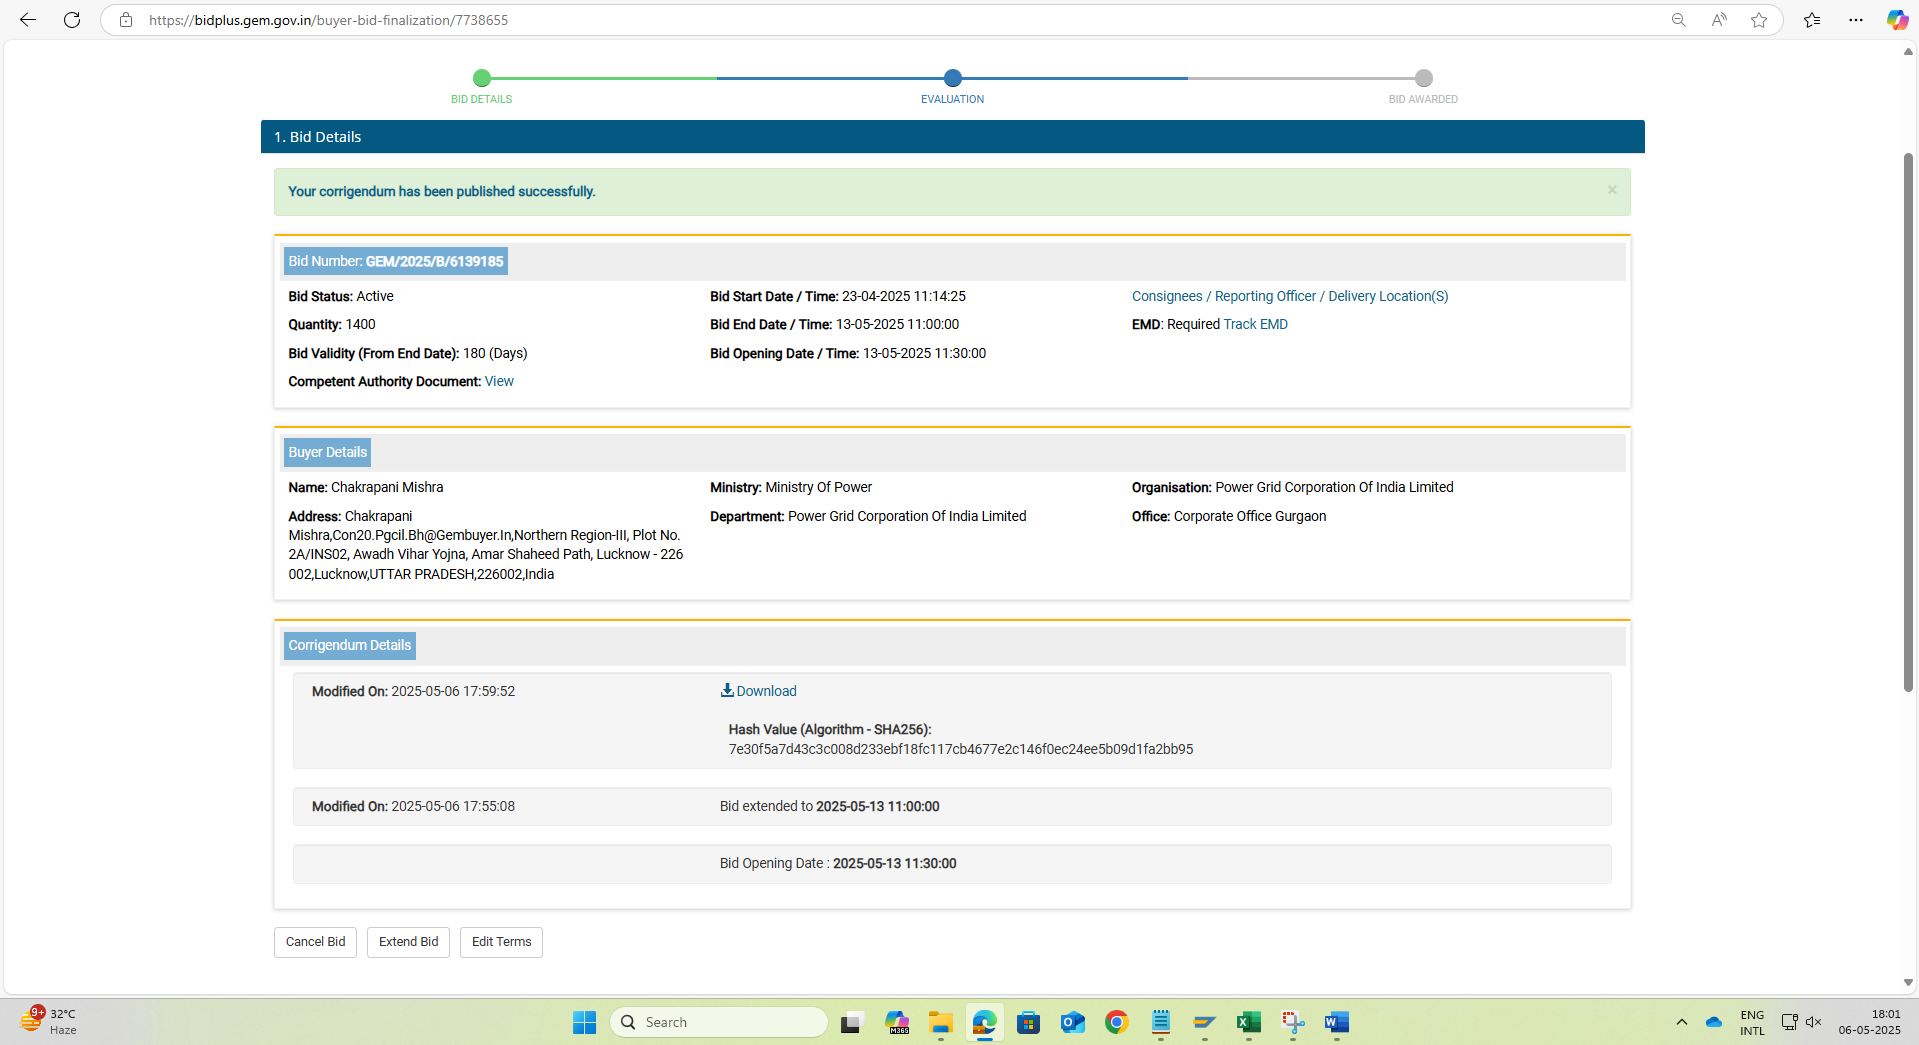Open clock and date 18:01 06-05-2025

(x=1869, y=1022)
